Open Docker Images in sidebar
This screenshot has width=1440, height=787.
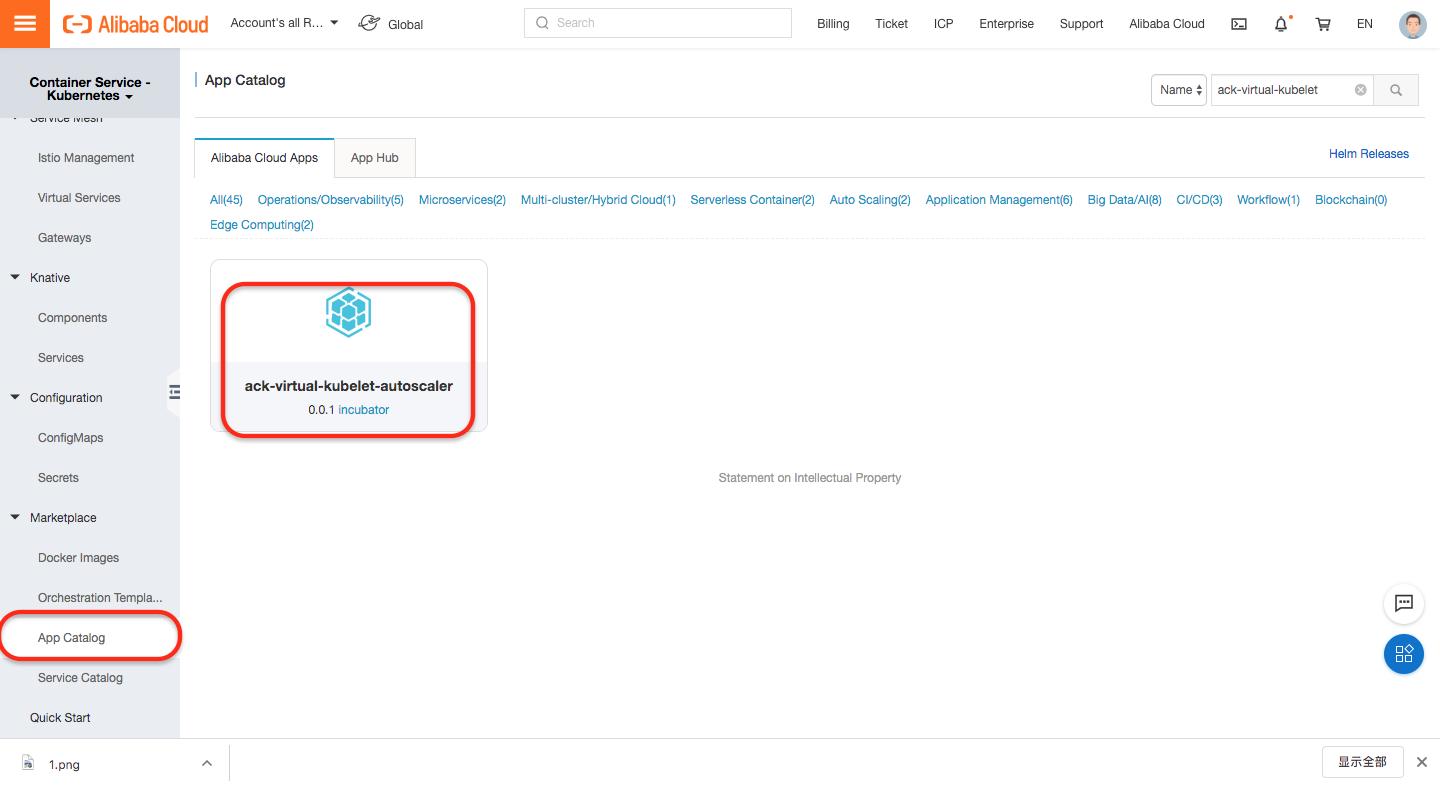78,558
